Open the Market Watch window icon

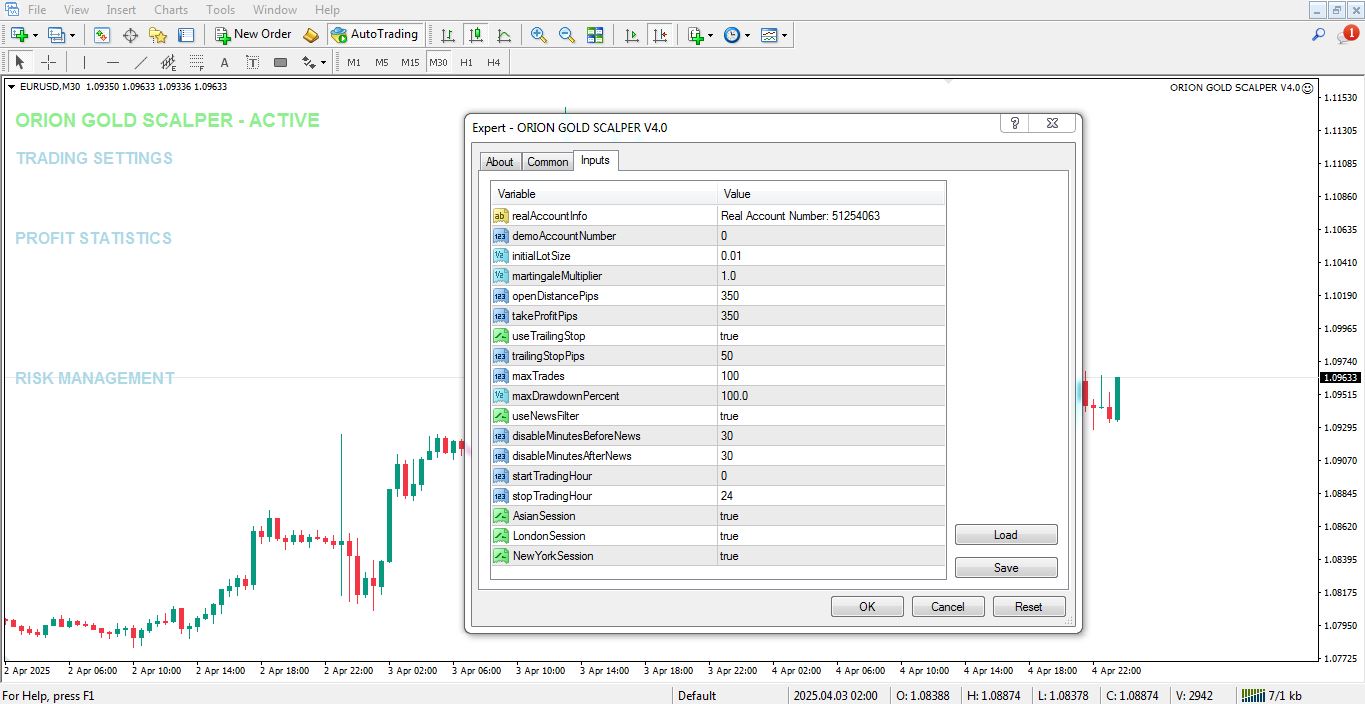point(102,35)
